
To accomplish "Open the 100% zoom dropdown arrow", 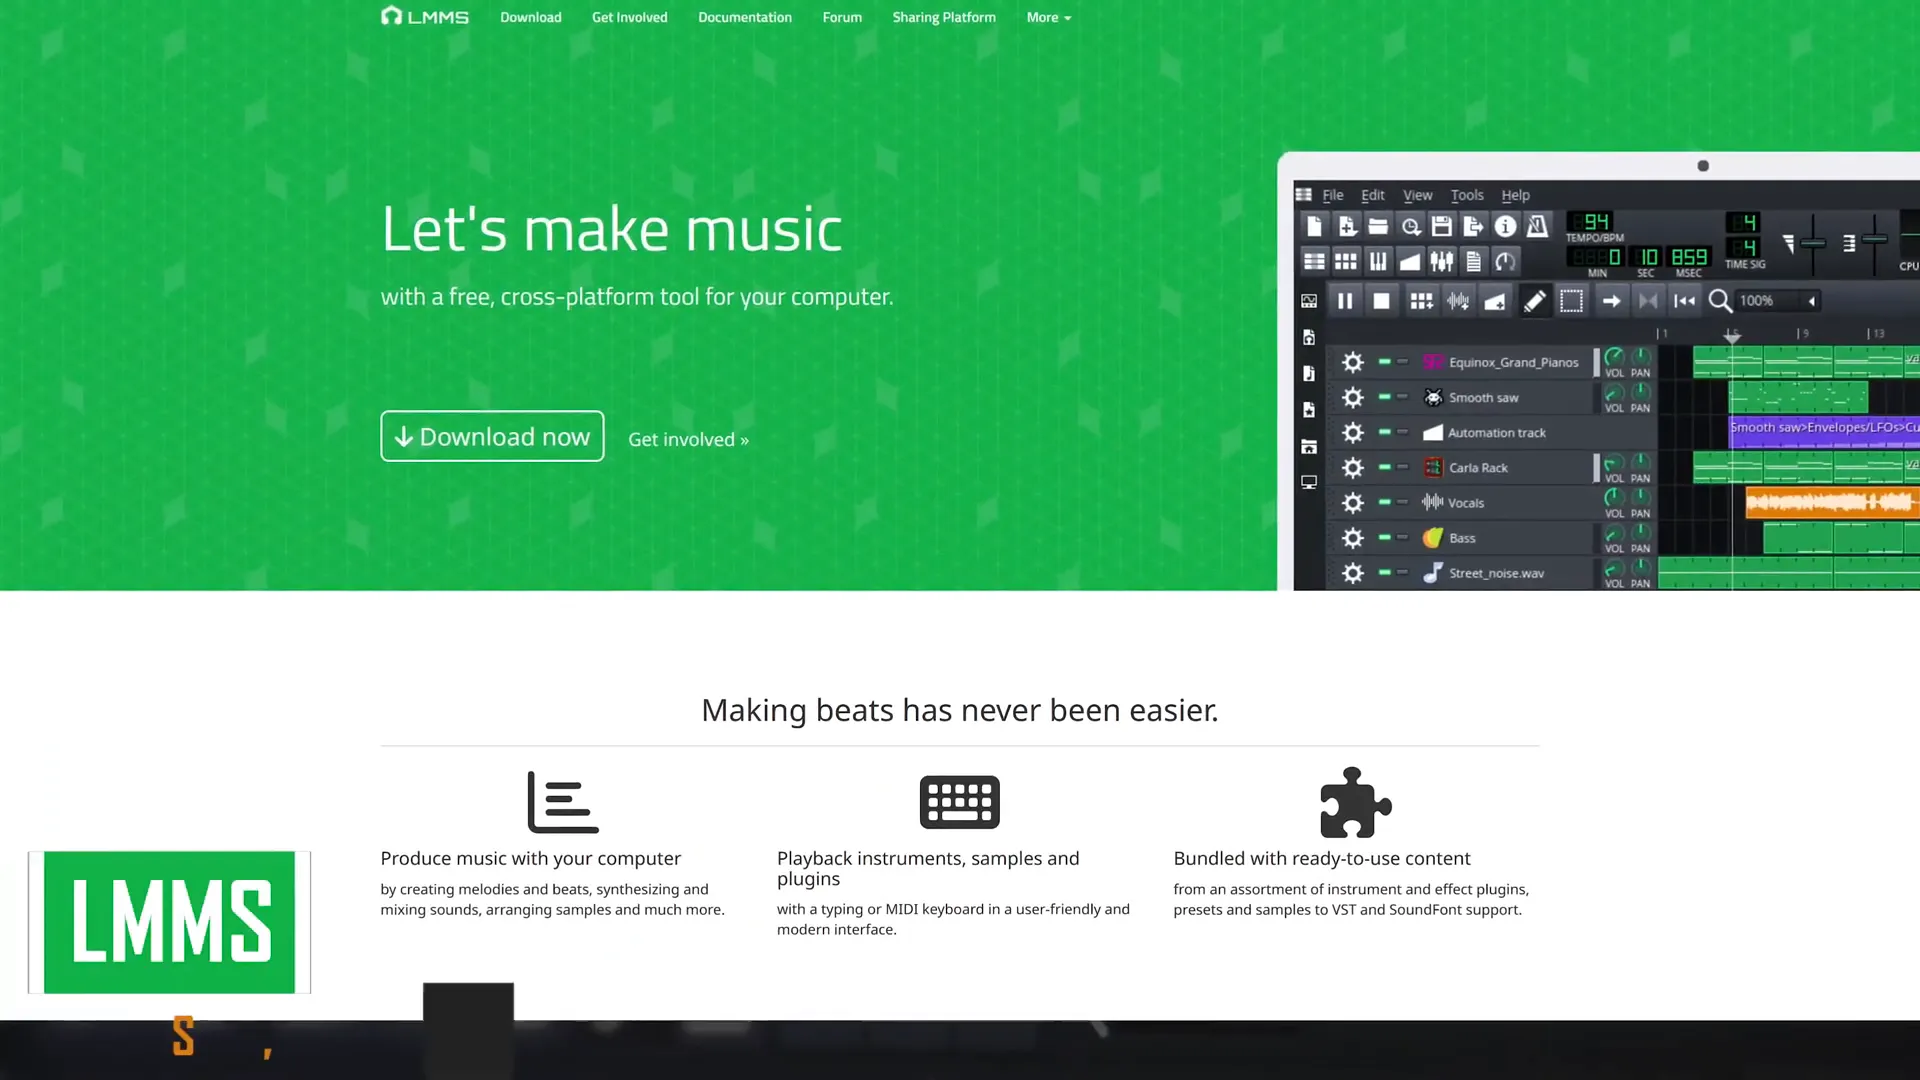I will pyautogui.click(x=1812, y=300).
